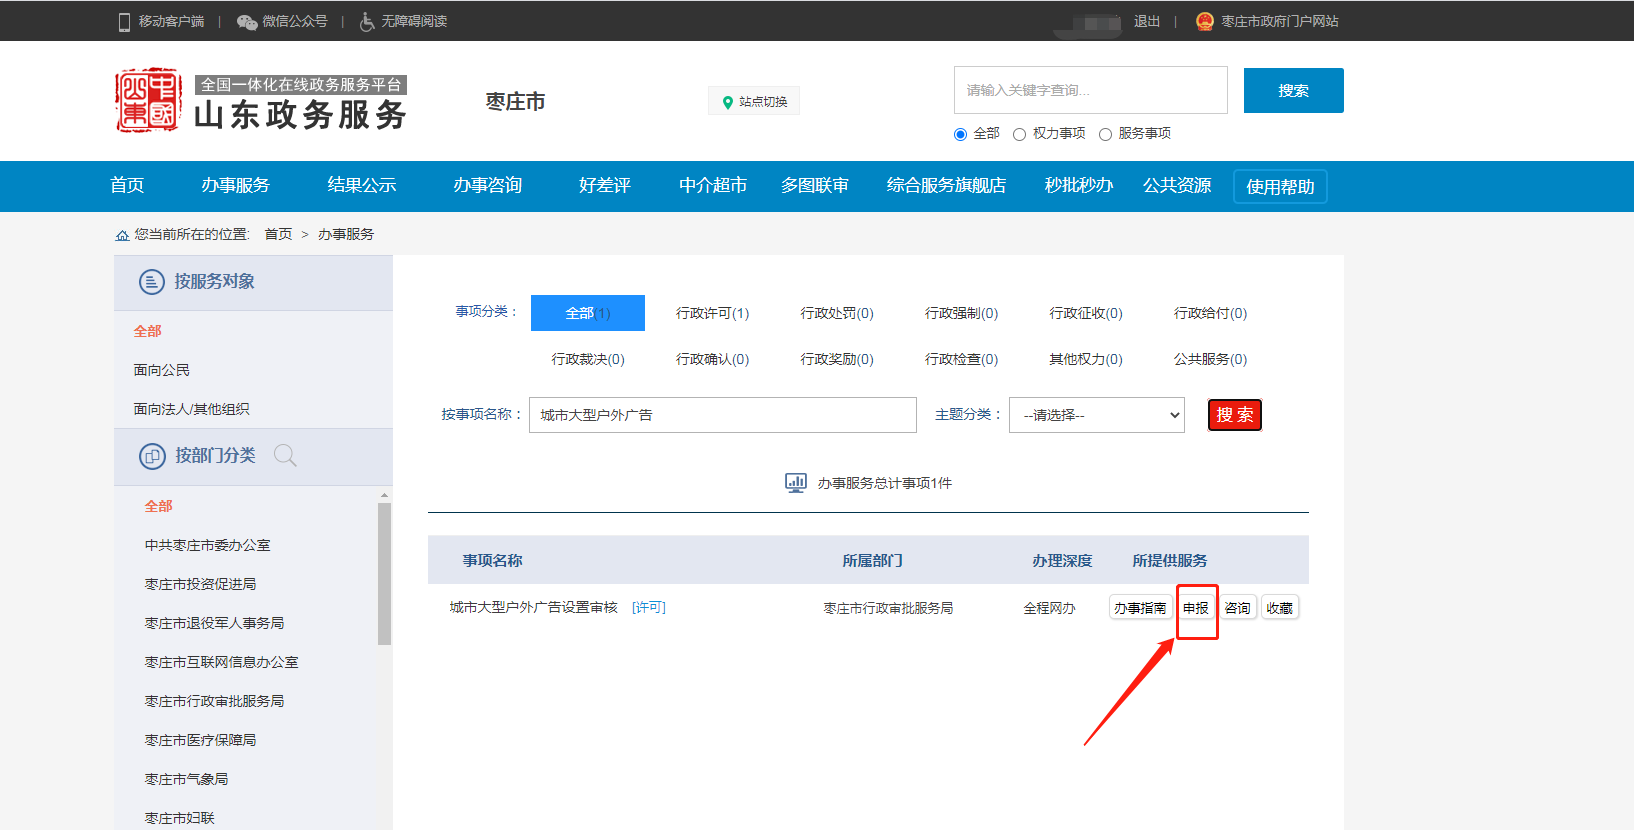Image resolution: width=1634 pixels, height=830 pixels.
Task: Select the 全部 search scope radio button
Action: coord(960,135)
